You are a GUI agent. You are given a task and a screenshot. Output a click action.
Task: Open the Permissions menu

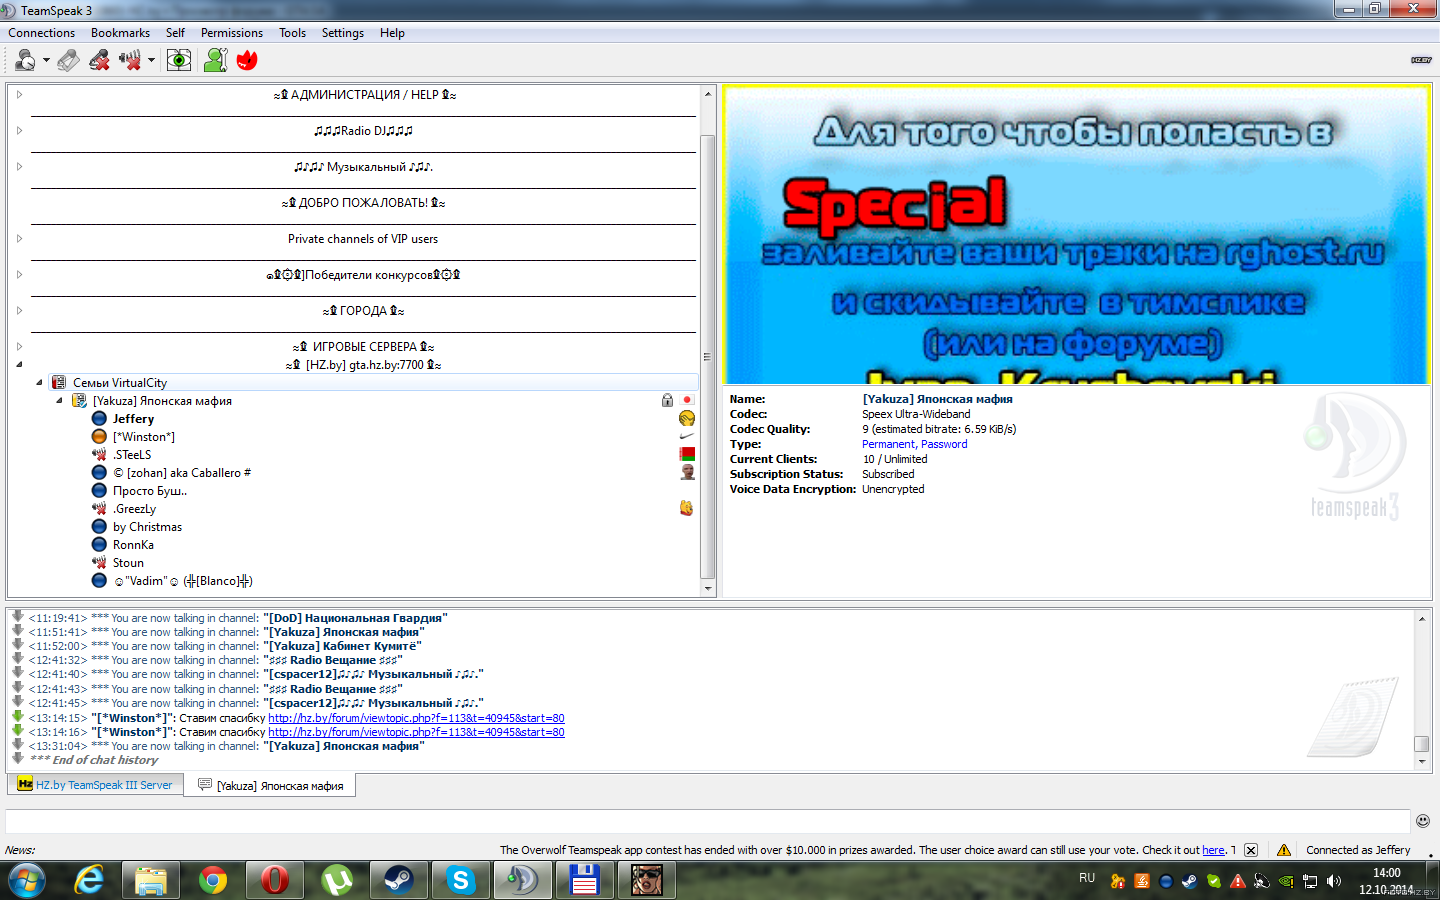[x=232, y=33]
